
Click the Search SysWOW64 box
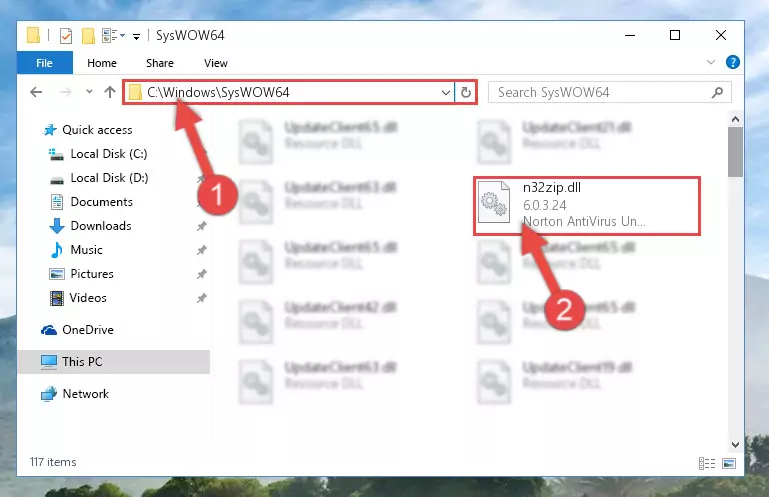tap(610, 92)
